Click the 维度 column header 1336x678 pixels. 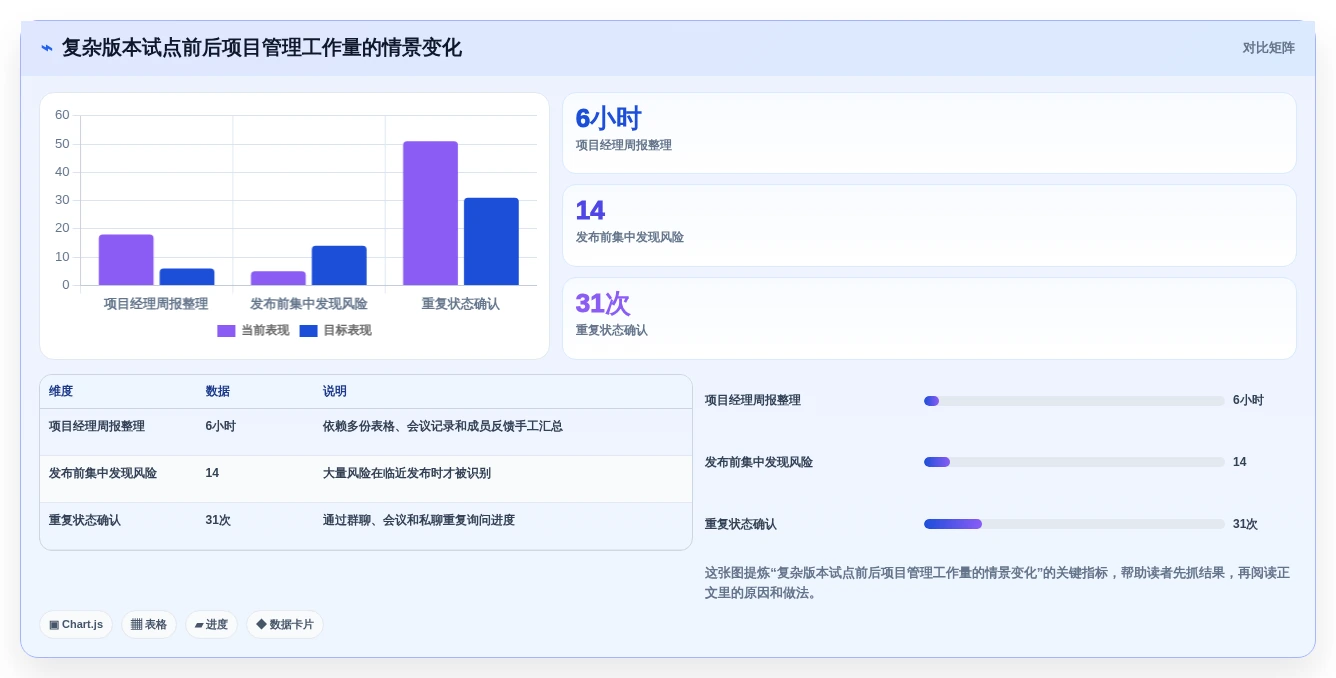61,392
